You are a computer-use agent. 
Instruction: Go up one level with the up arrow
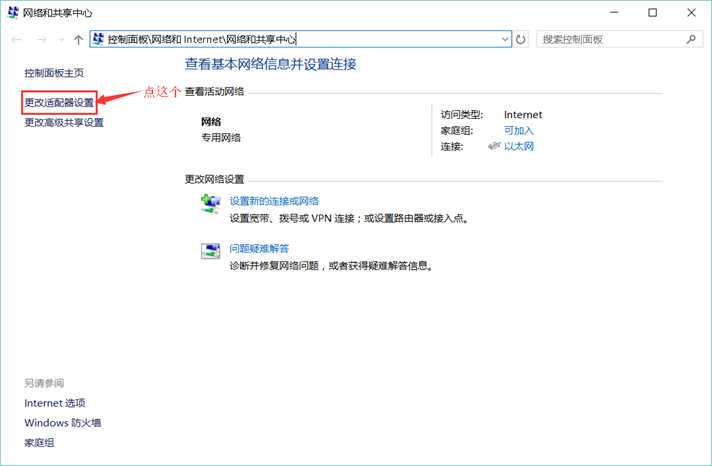pyautogui.click(x=78, y=40)
